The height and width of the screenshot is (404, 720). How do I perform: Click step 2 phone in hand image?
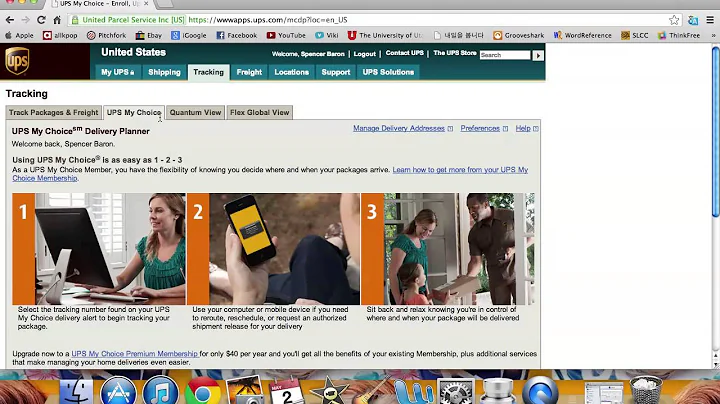273,249
